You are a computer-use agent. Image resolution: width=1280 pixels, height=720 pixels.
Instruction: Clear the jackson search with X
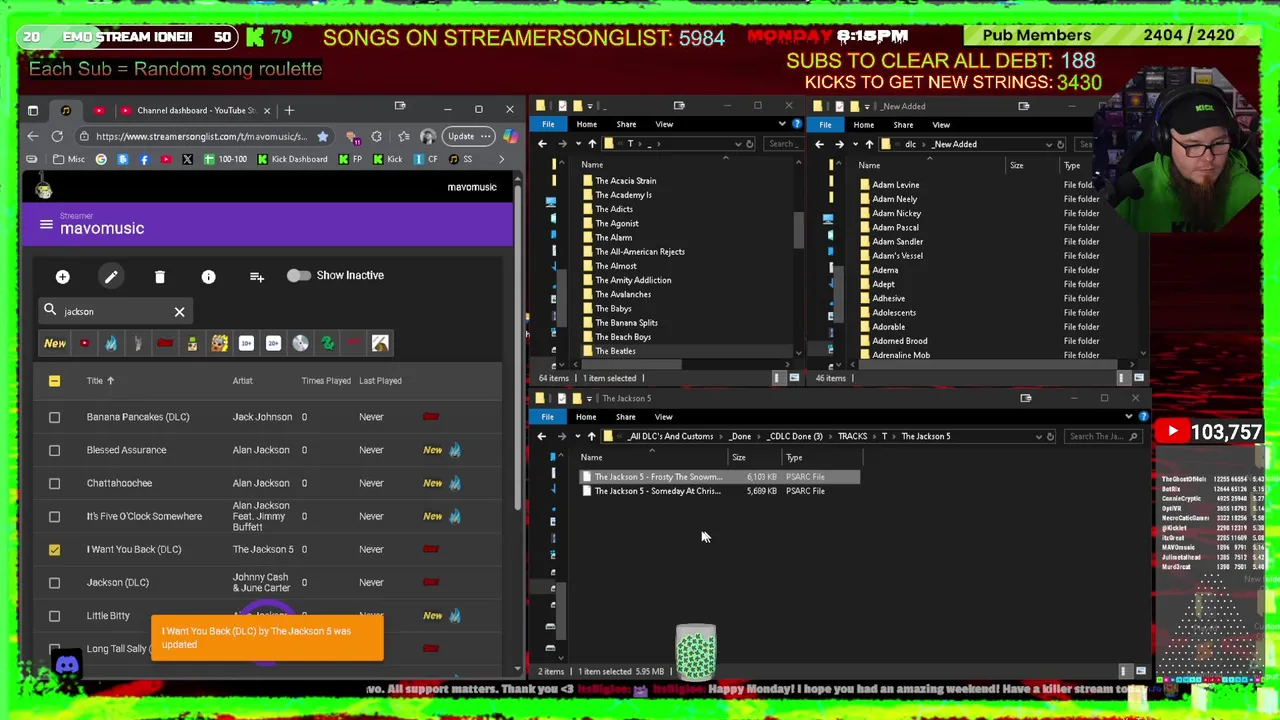[179, 312]
